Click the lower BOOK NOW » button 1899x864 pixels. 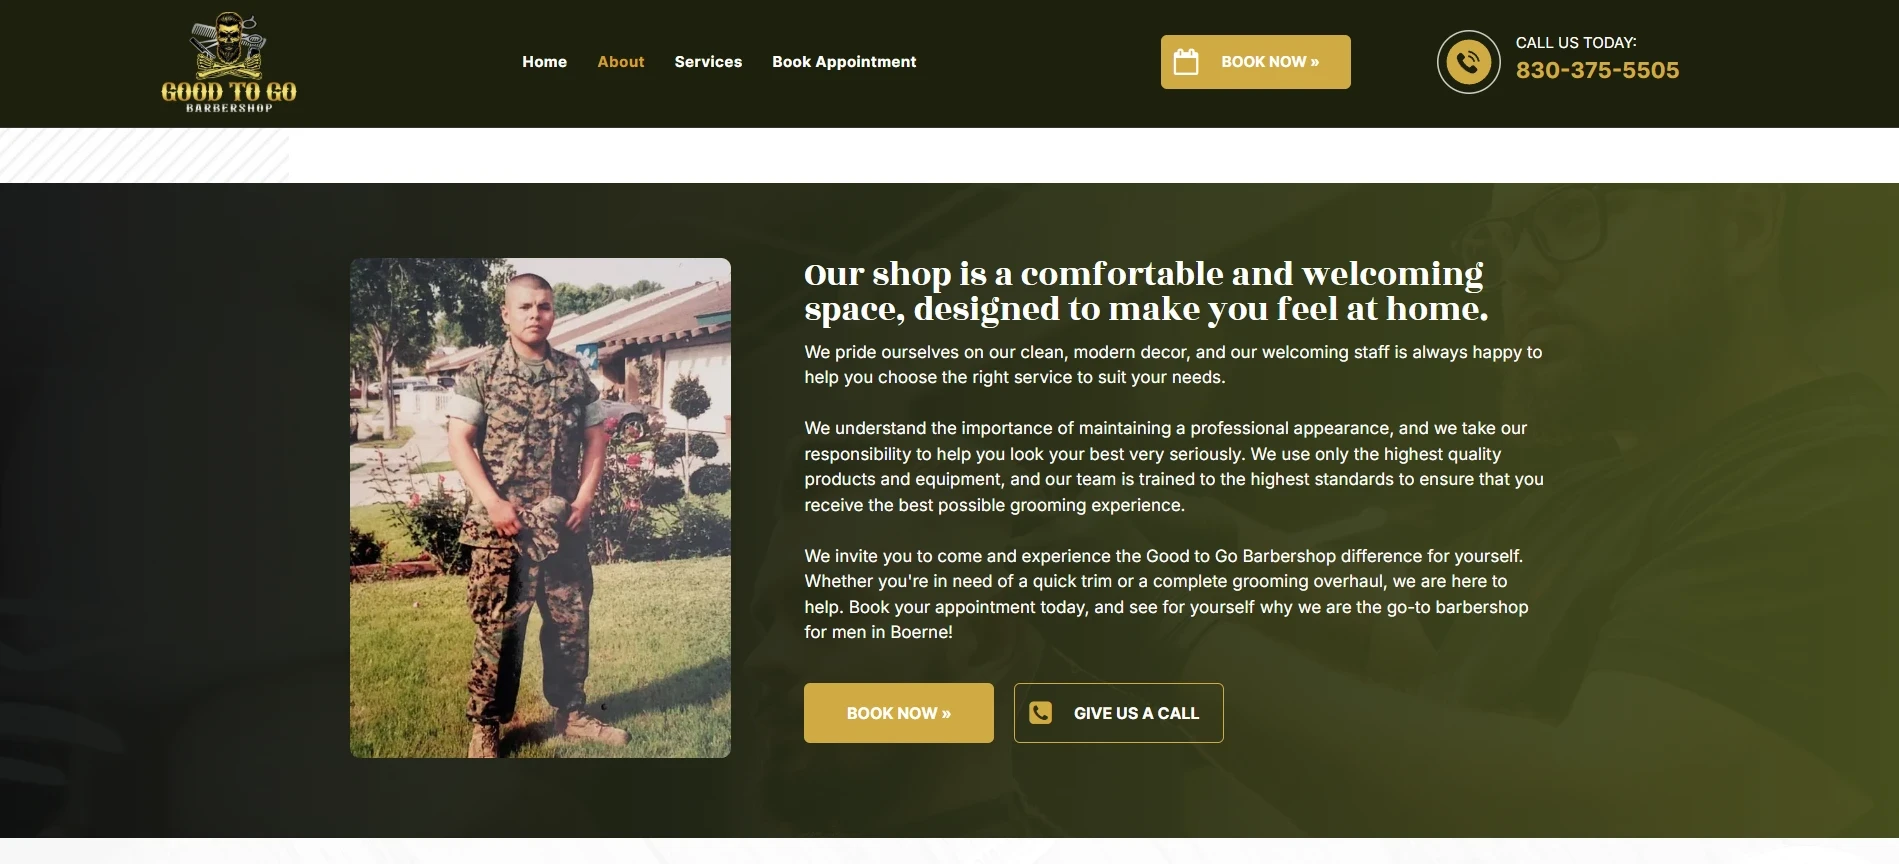tap(899, 713)
